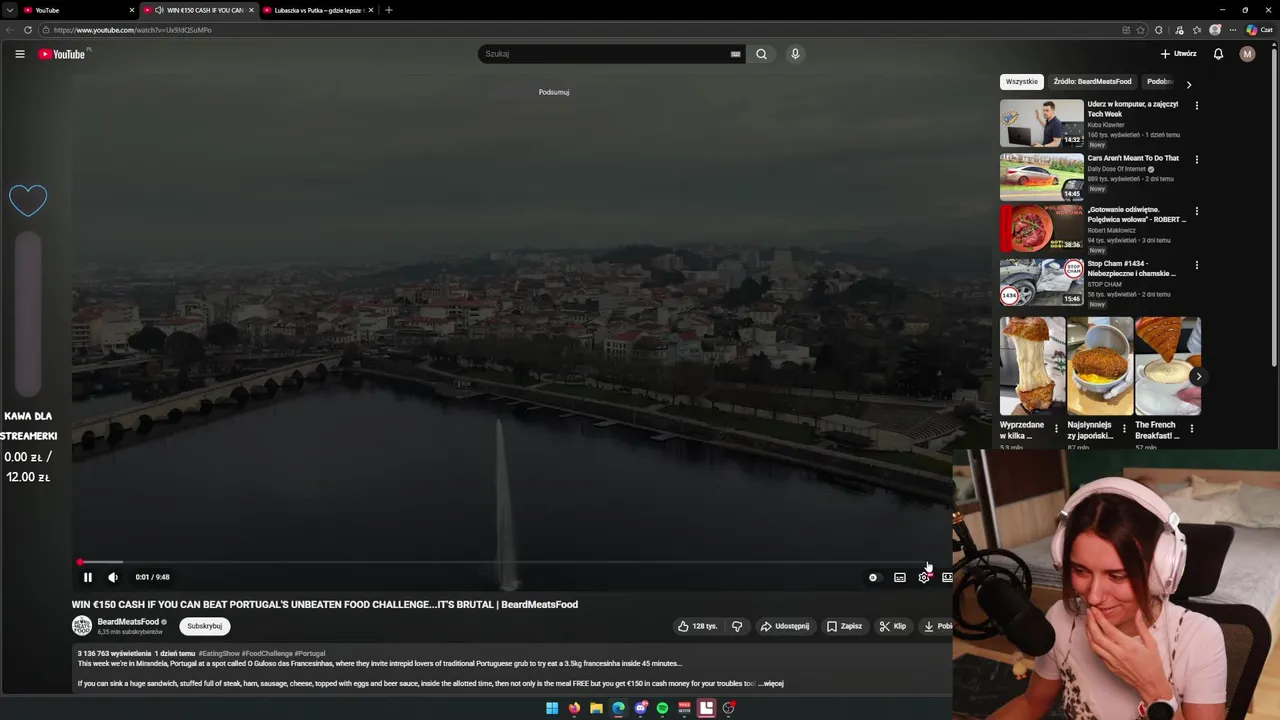Share the video via Udostępnij
This screenshot has height=720, width=1280.
point(785,626)
